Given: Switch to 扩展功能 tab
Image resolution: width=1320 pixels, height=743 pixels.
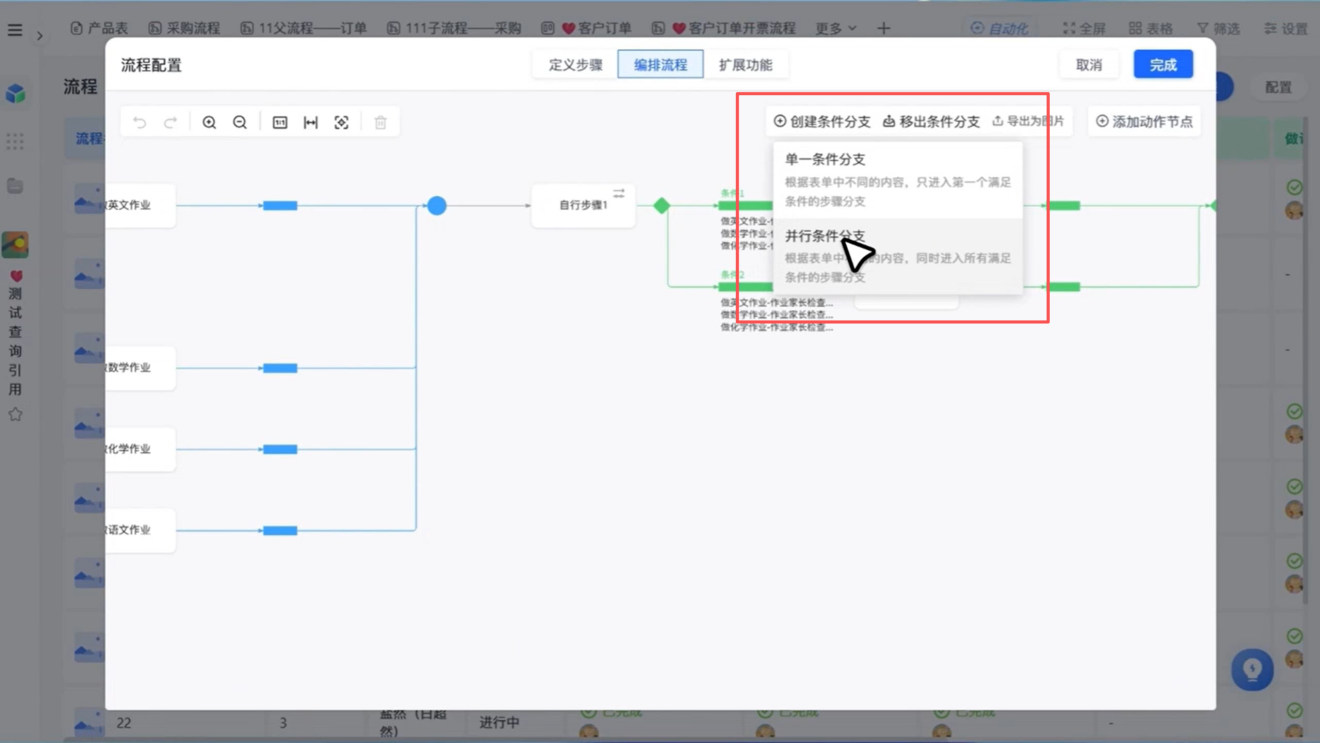Looking at the screenshot, I should [x=745, y=64].
